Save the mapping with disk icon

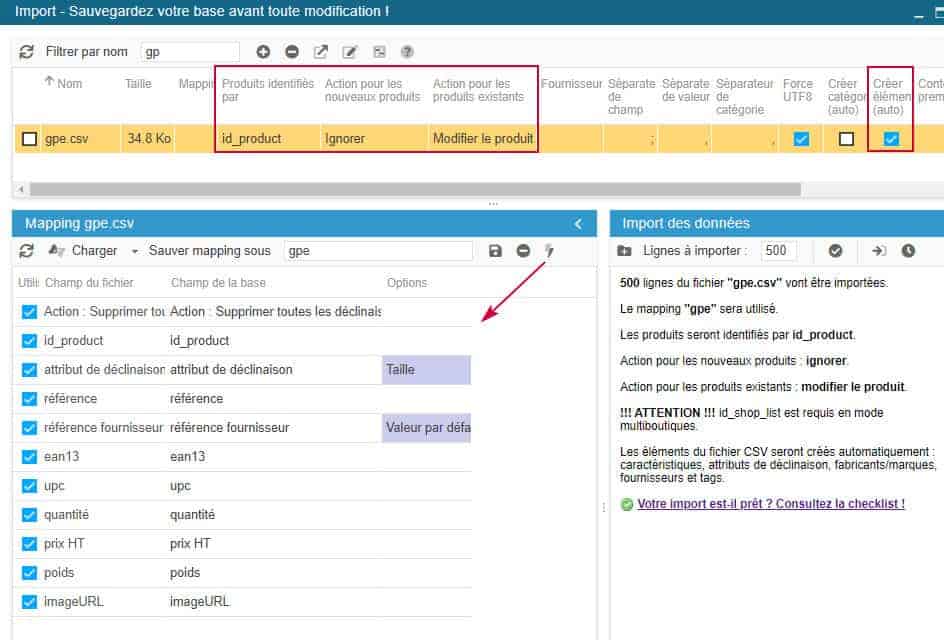(495, 251)
